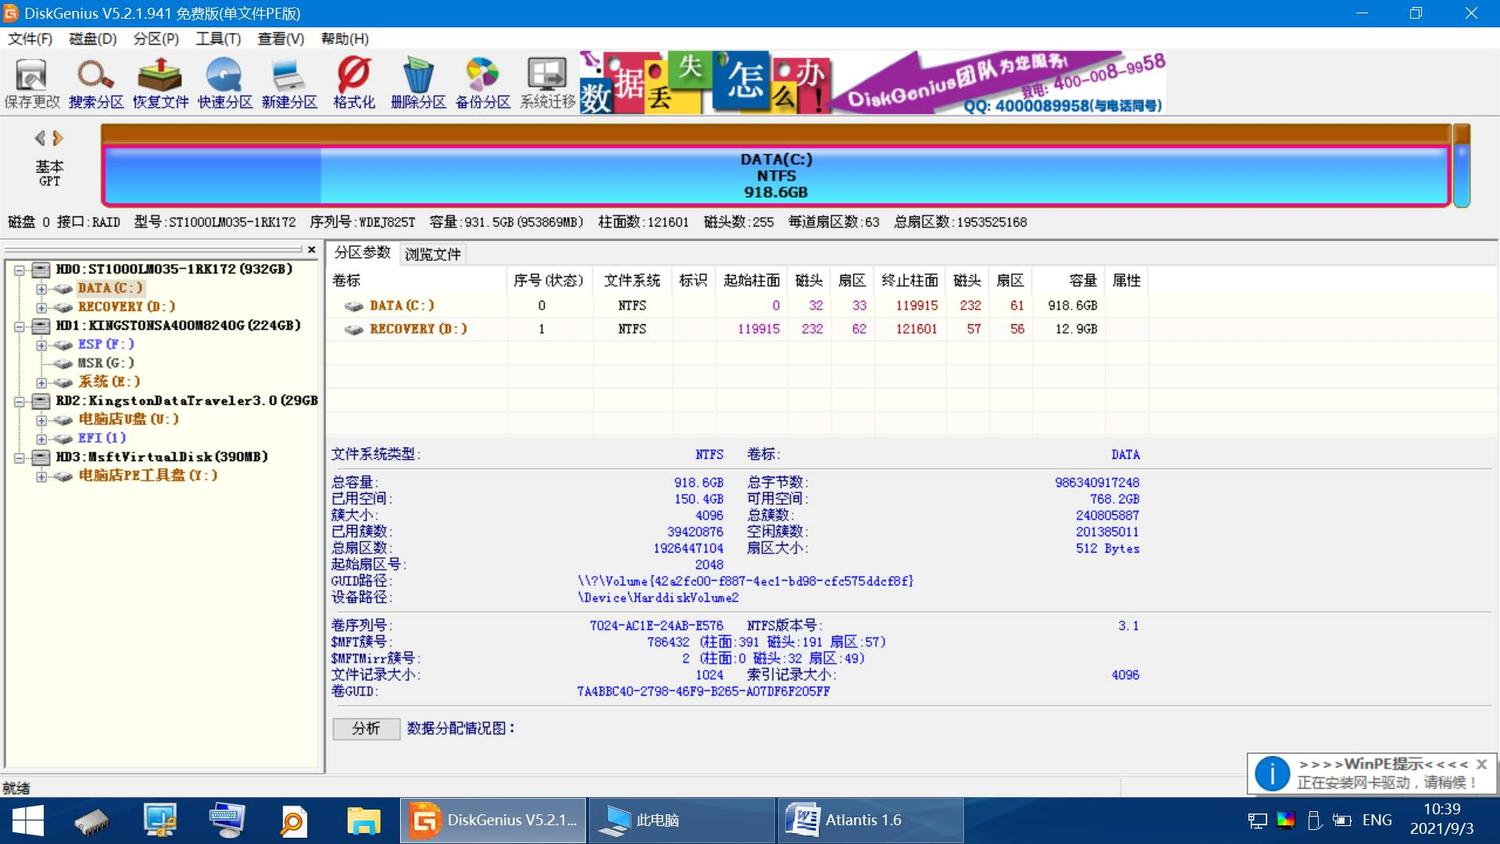
Task: Click the 保存更改 save changes toolbar icon
Action: tap(32, 82)
